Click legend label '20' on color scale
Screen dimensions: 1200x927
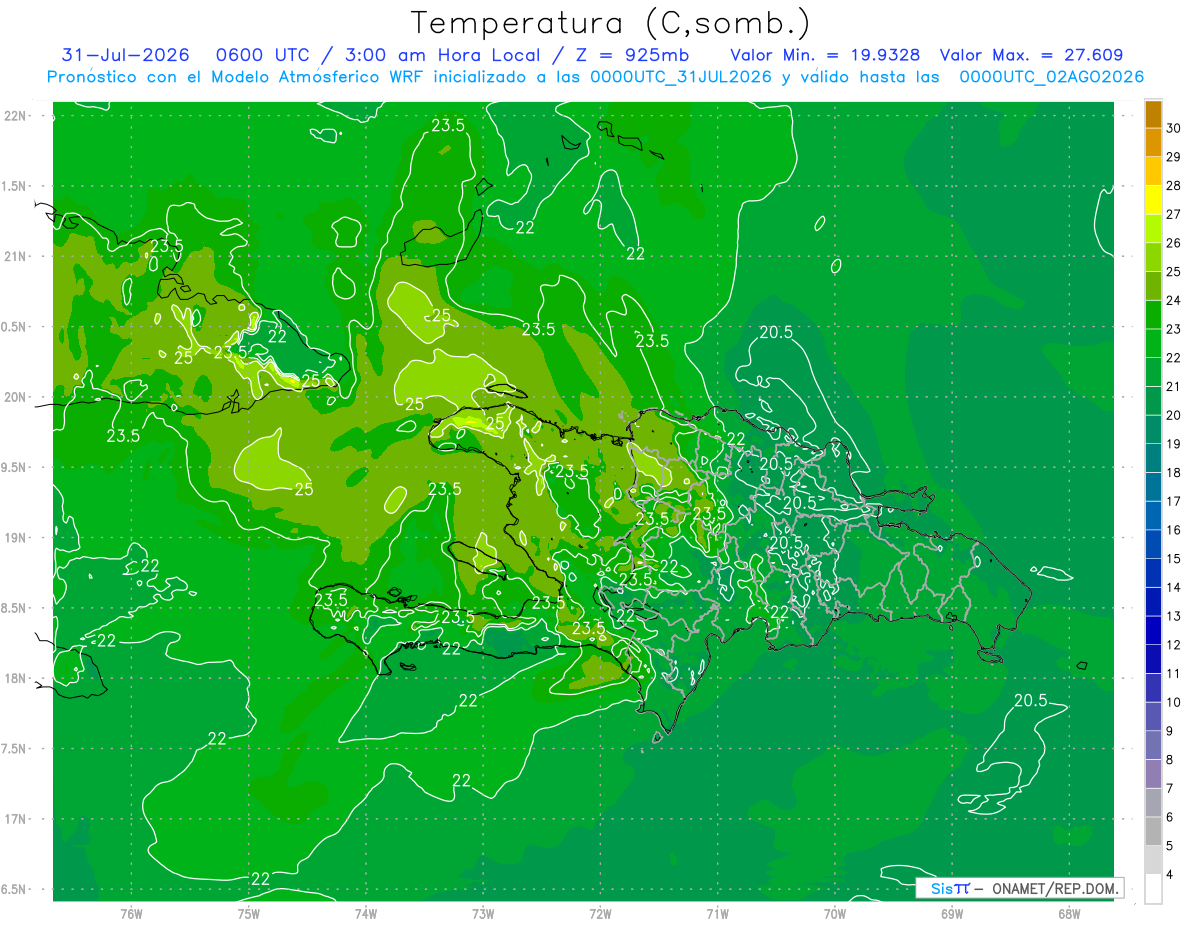pyautogui.click(x=1174, y=415)
